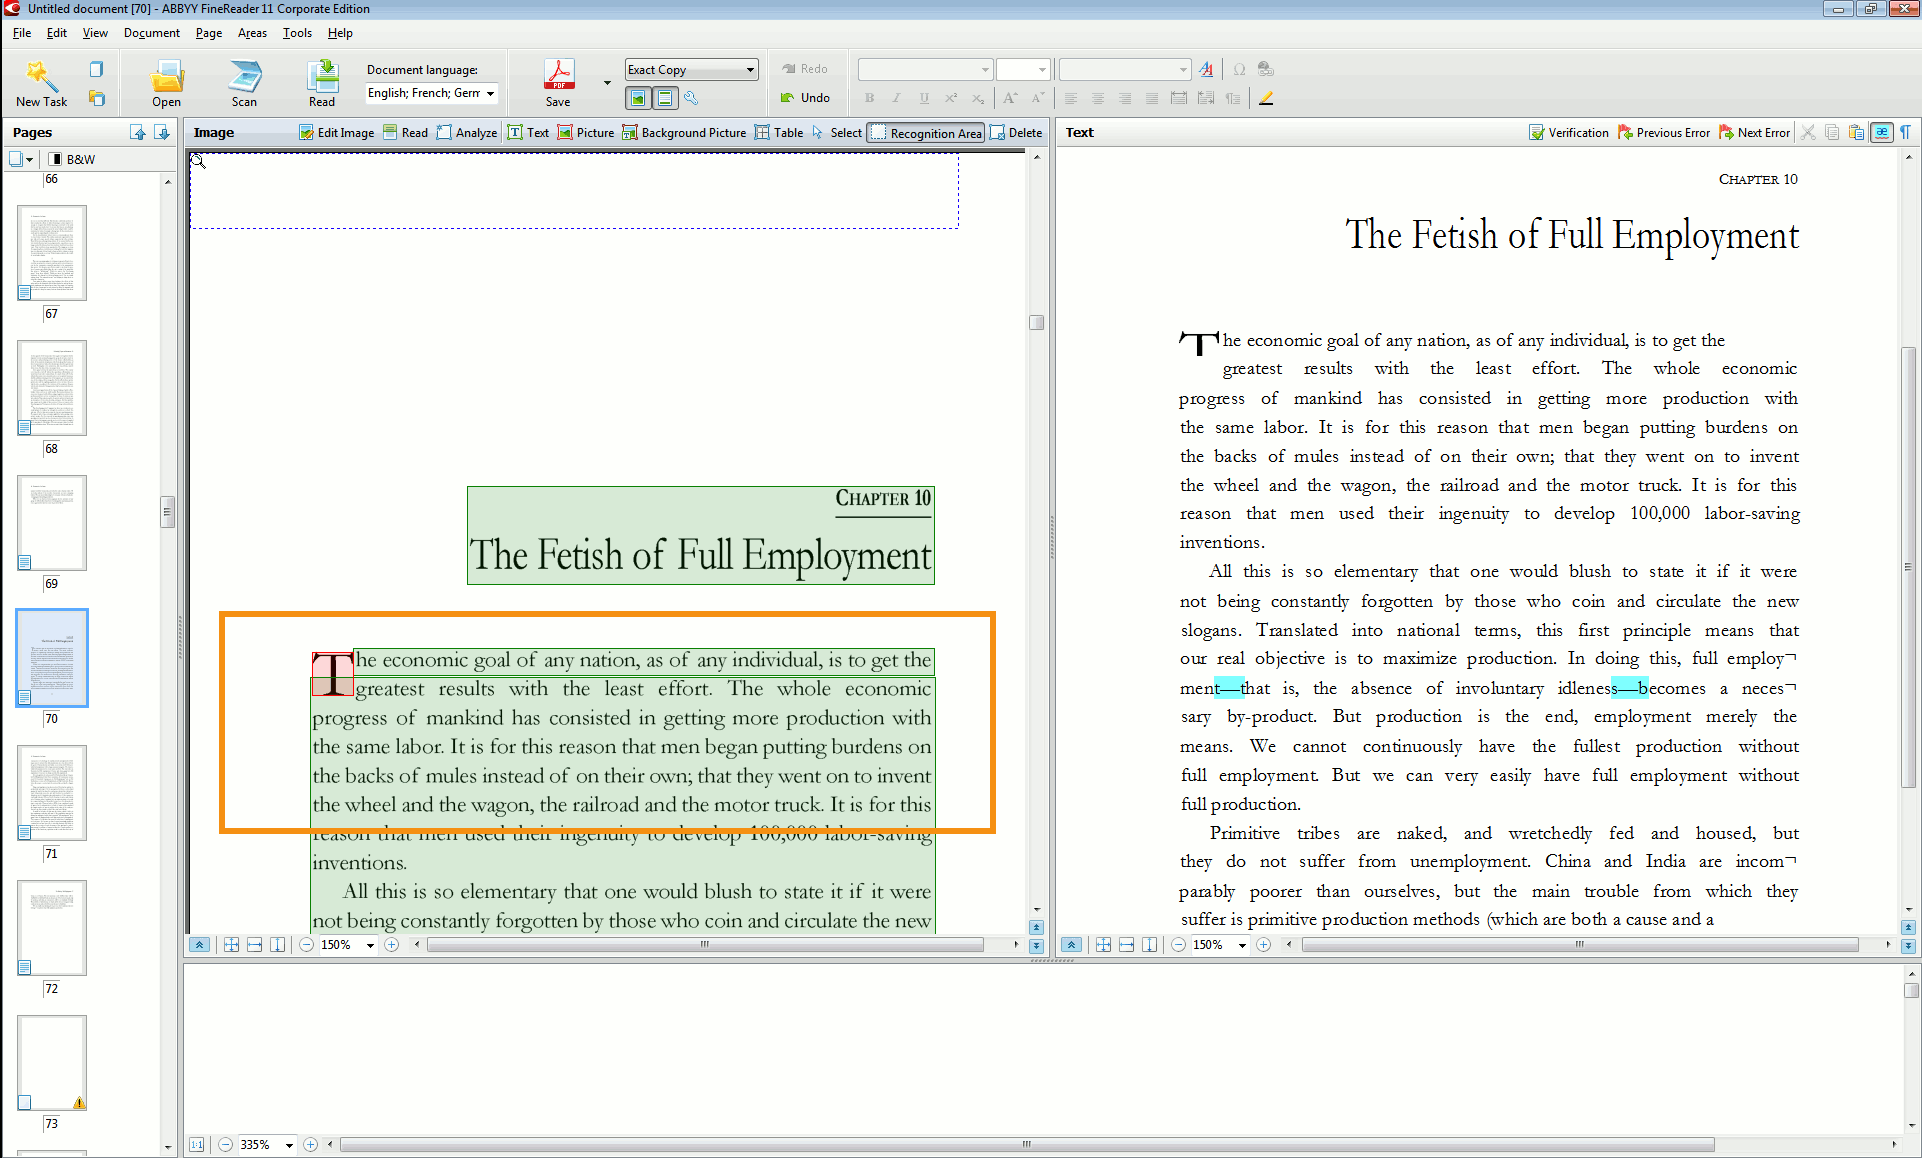Click the Scan toolbar icon

click(244, 83)
